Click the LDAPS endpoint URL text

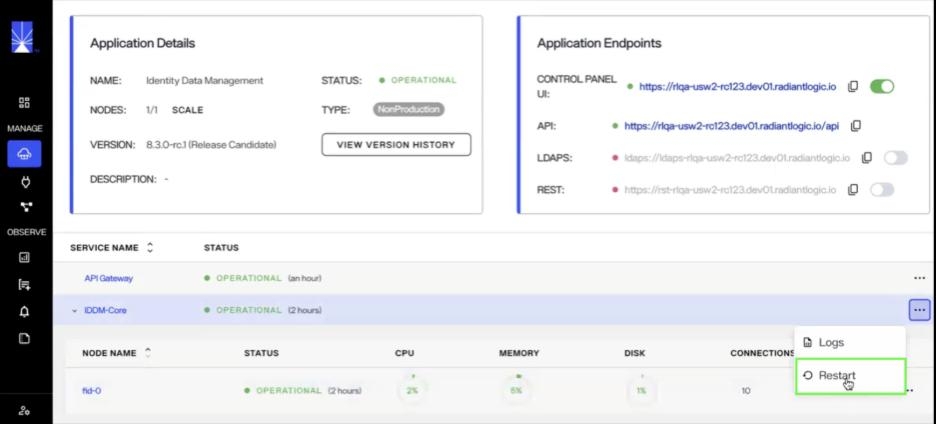(737, 158)
